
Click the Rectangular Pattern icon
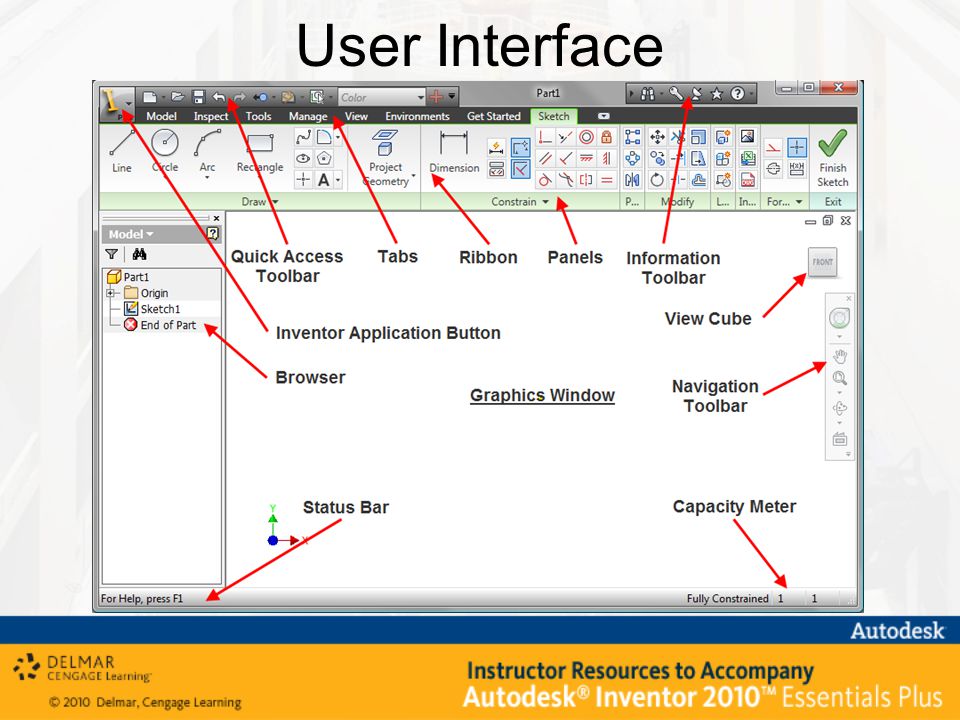(632, 137)
